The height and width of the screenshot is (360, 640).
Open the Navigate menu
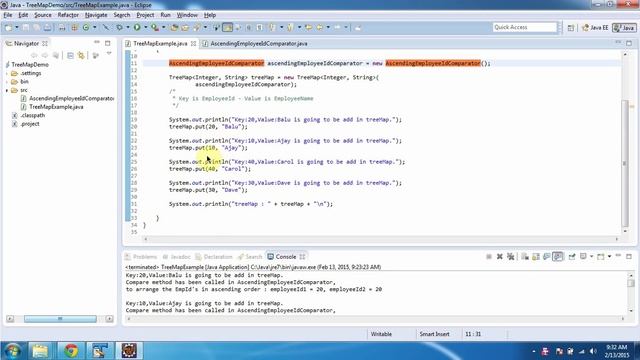96,15
